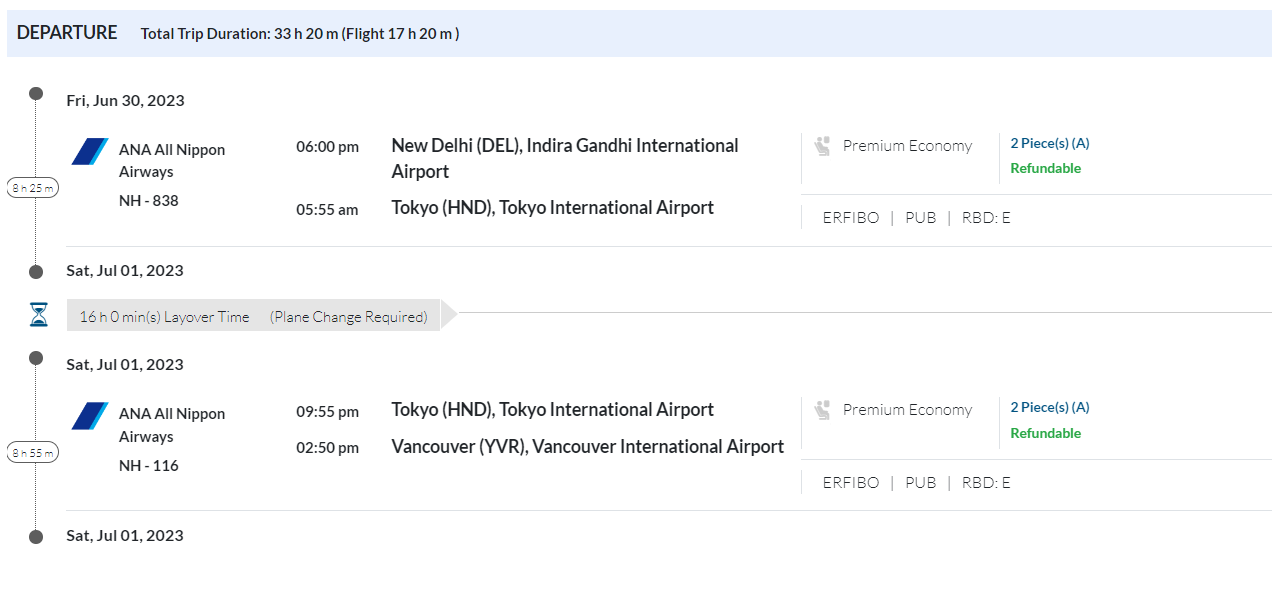Image resolution: width=1272 pixels, height=592 pixels.
Task: Click the 8 h 25 m duration badge
Action: click(33, 188)
